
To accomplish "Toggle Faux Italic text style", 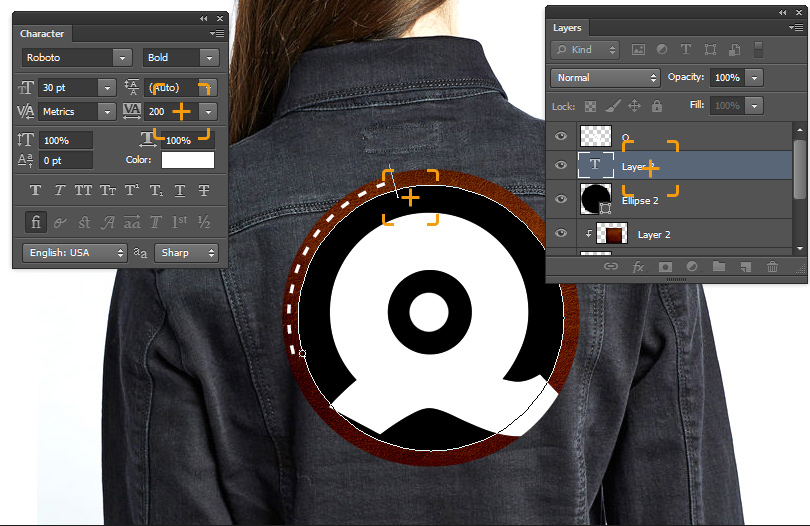I will coord(59,190).
